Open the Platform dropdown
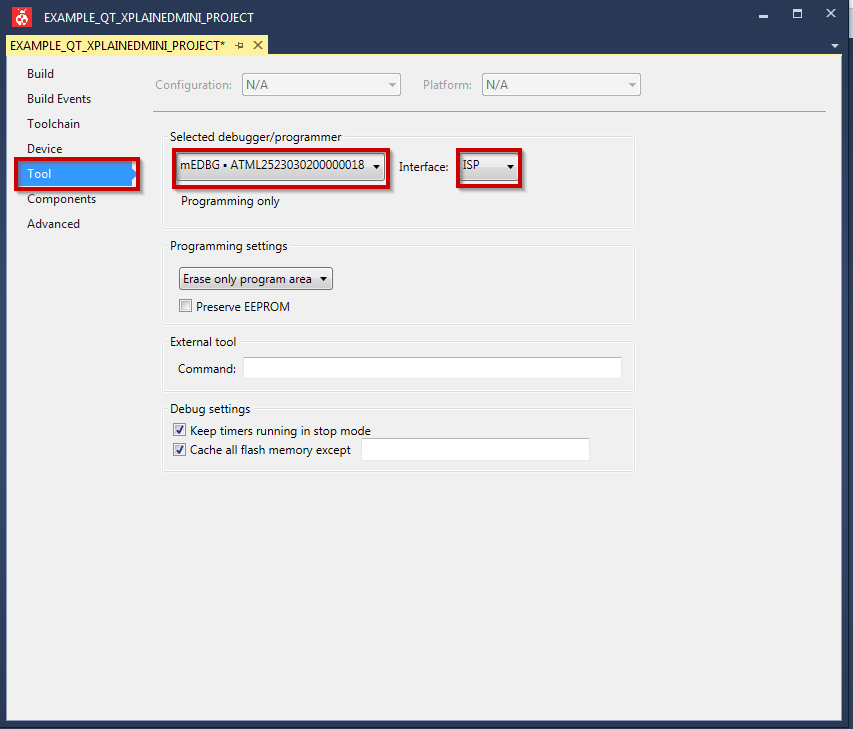This screenshot has height=729, width=853. pyautogui.click(x=561, y=85)
